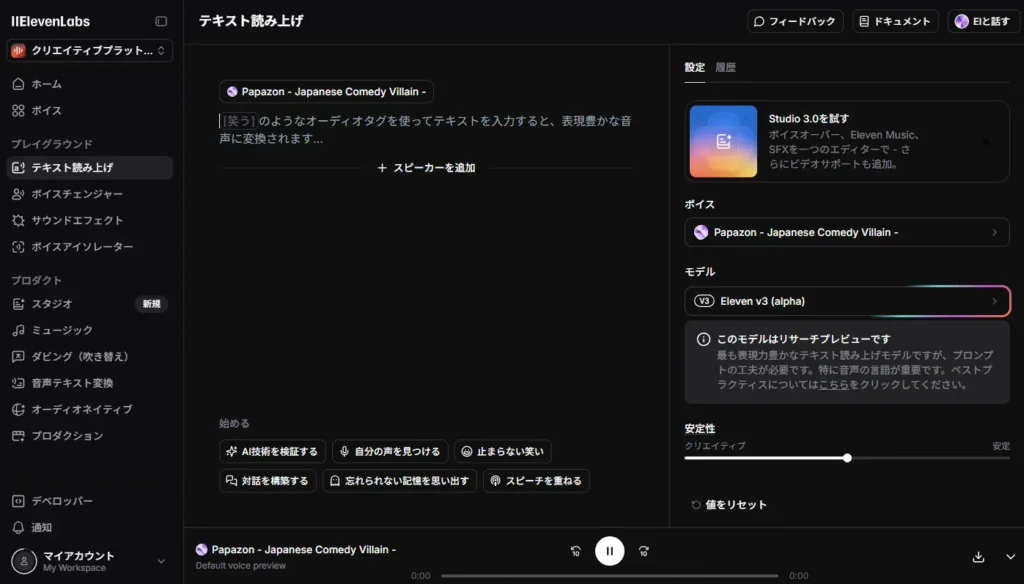Image resolution: width=1024 pixels, height=584 pixels.
Task: Select the 設定 tab
Action: 694,68
